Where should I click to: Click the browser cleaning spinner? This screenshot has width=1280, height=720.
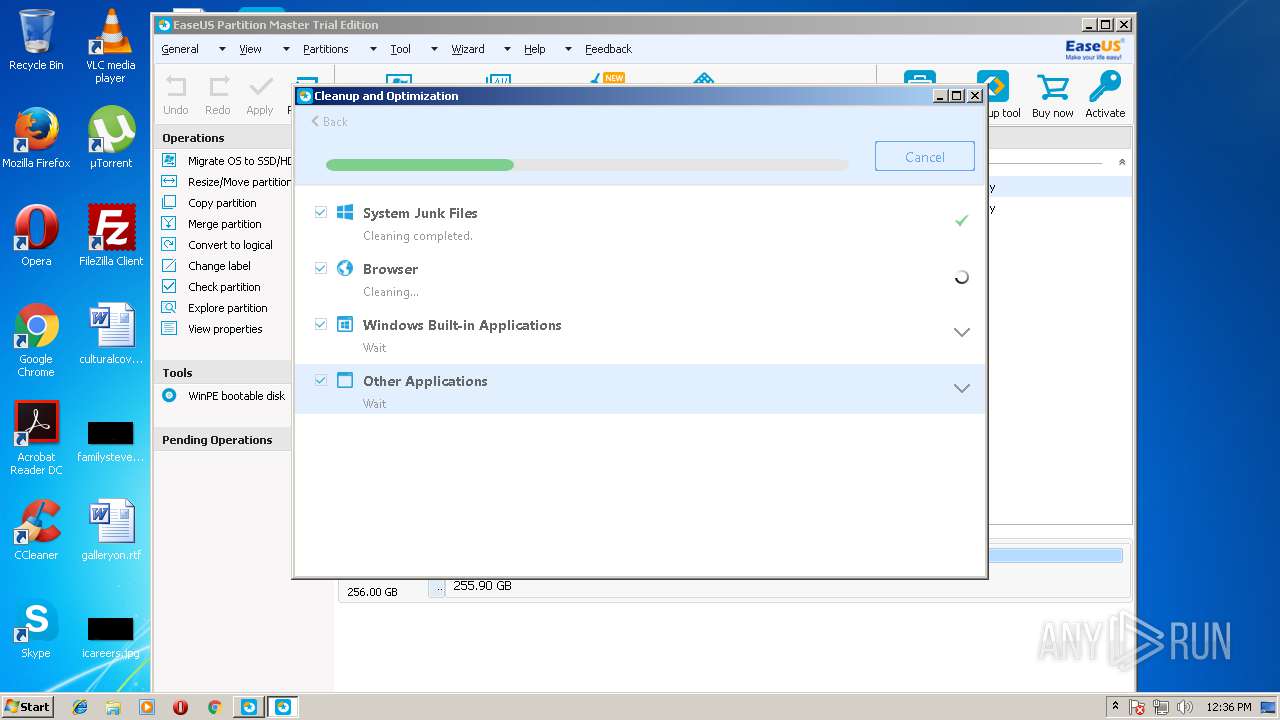coord(961,277)
